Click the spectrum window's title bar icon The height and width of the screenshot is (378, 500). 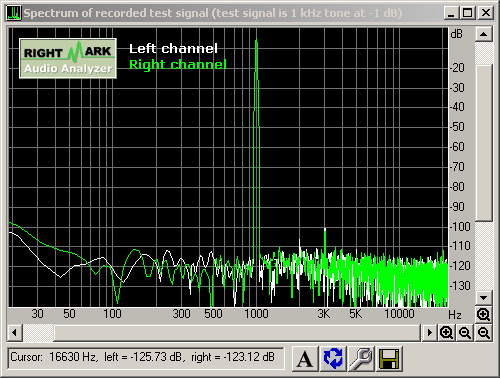tap(14, 13)
